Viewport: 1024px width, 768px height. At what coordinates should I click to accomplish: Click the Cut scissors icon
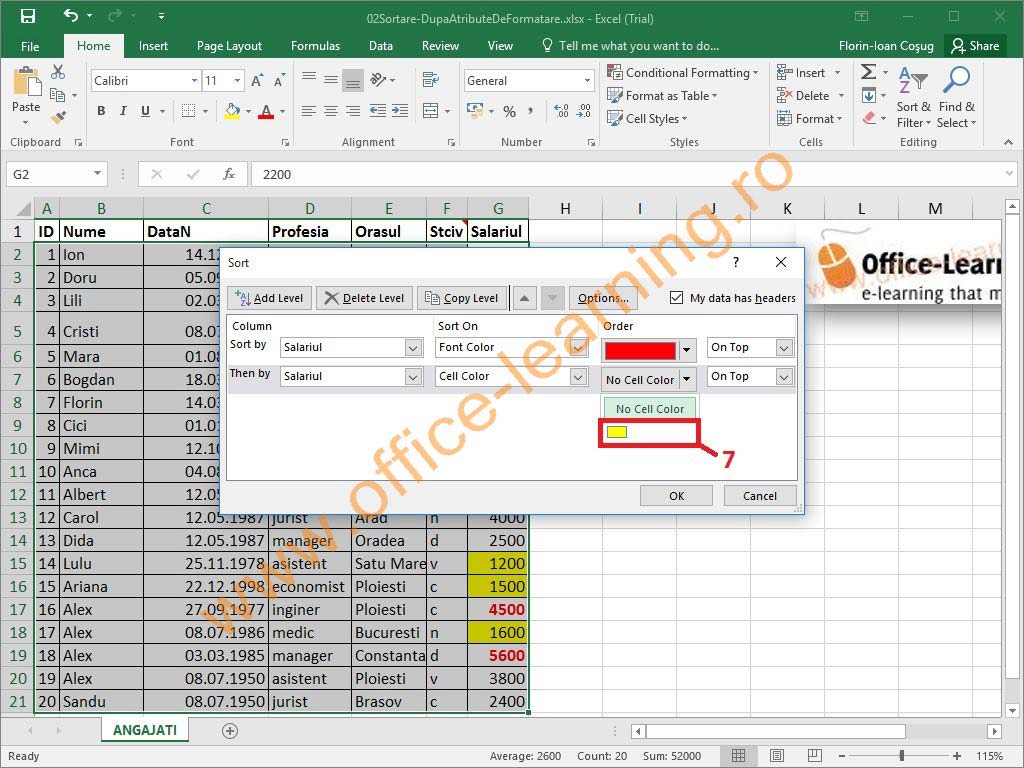coord(57,72)
